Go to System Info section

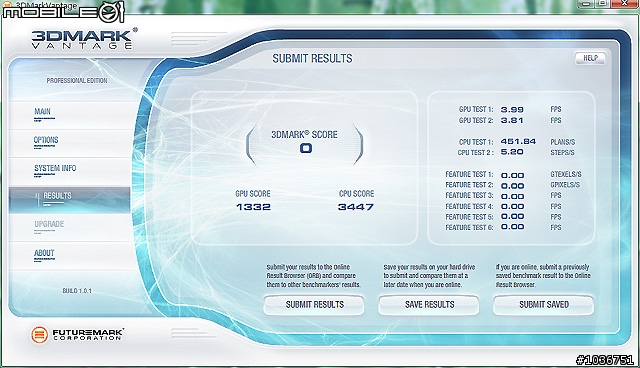(x=55, y=168)
